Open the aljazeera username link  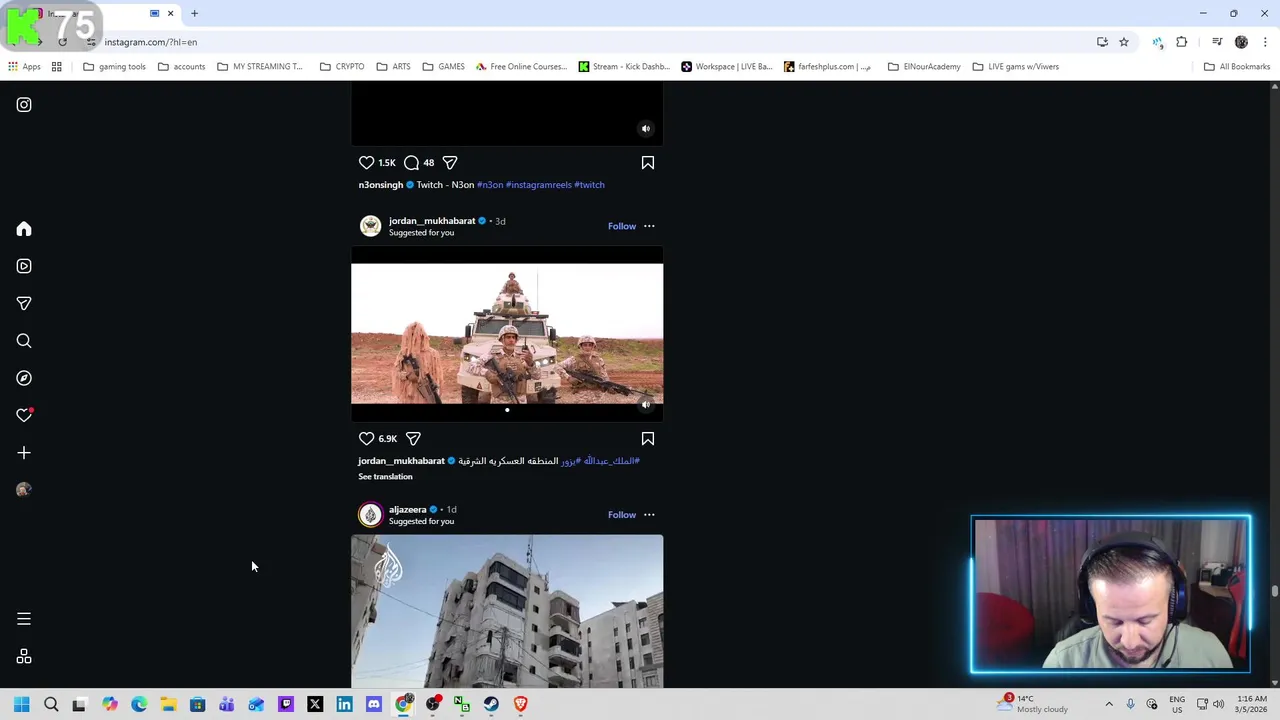[x=407, y=510]
